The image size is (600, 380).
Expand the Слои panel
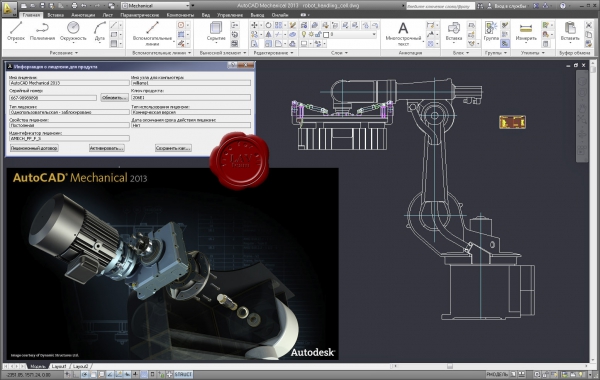[x=339, y=53]
